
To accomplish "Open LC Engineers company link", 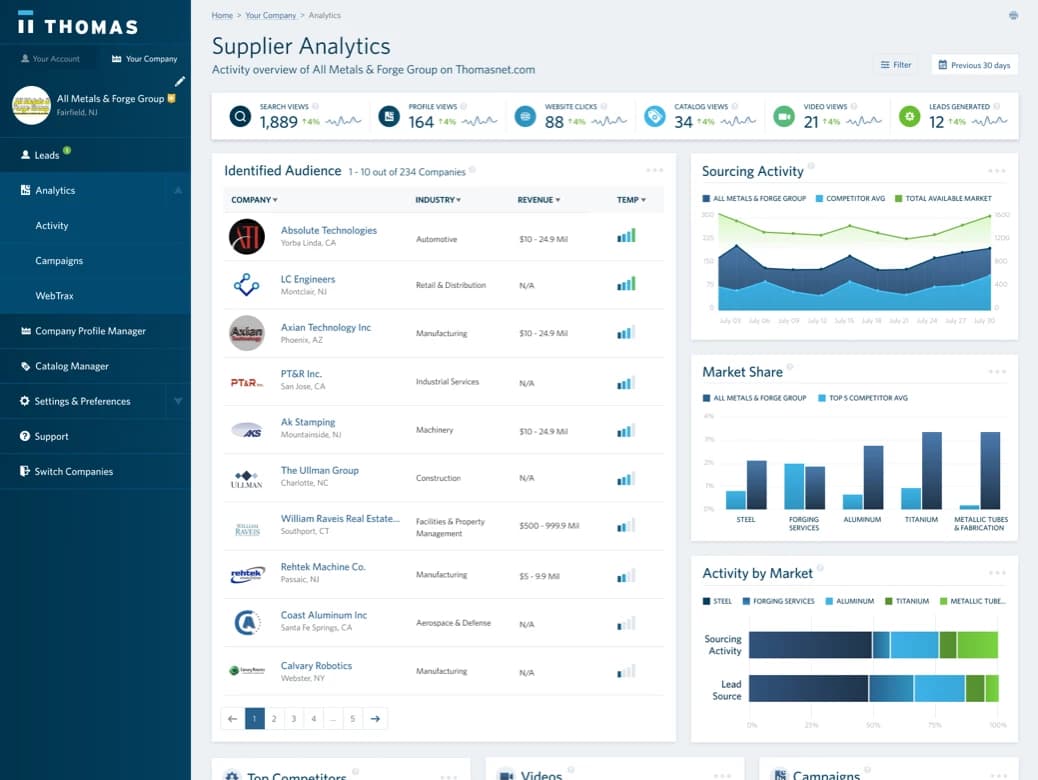I will pos(308,279).
